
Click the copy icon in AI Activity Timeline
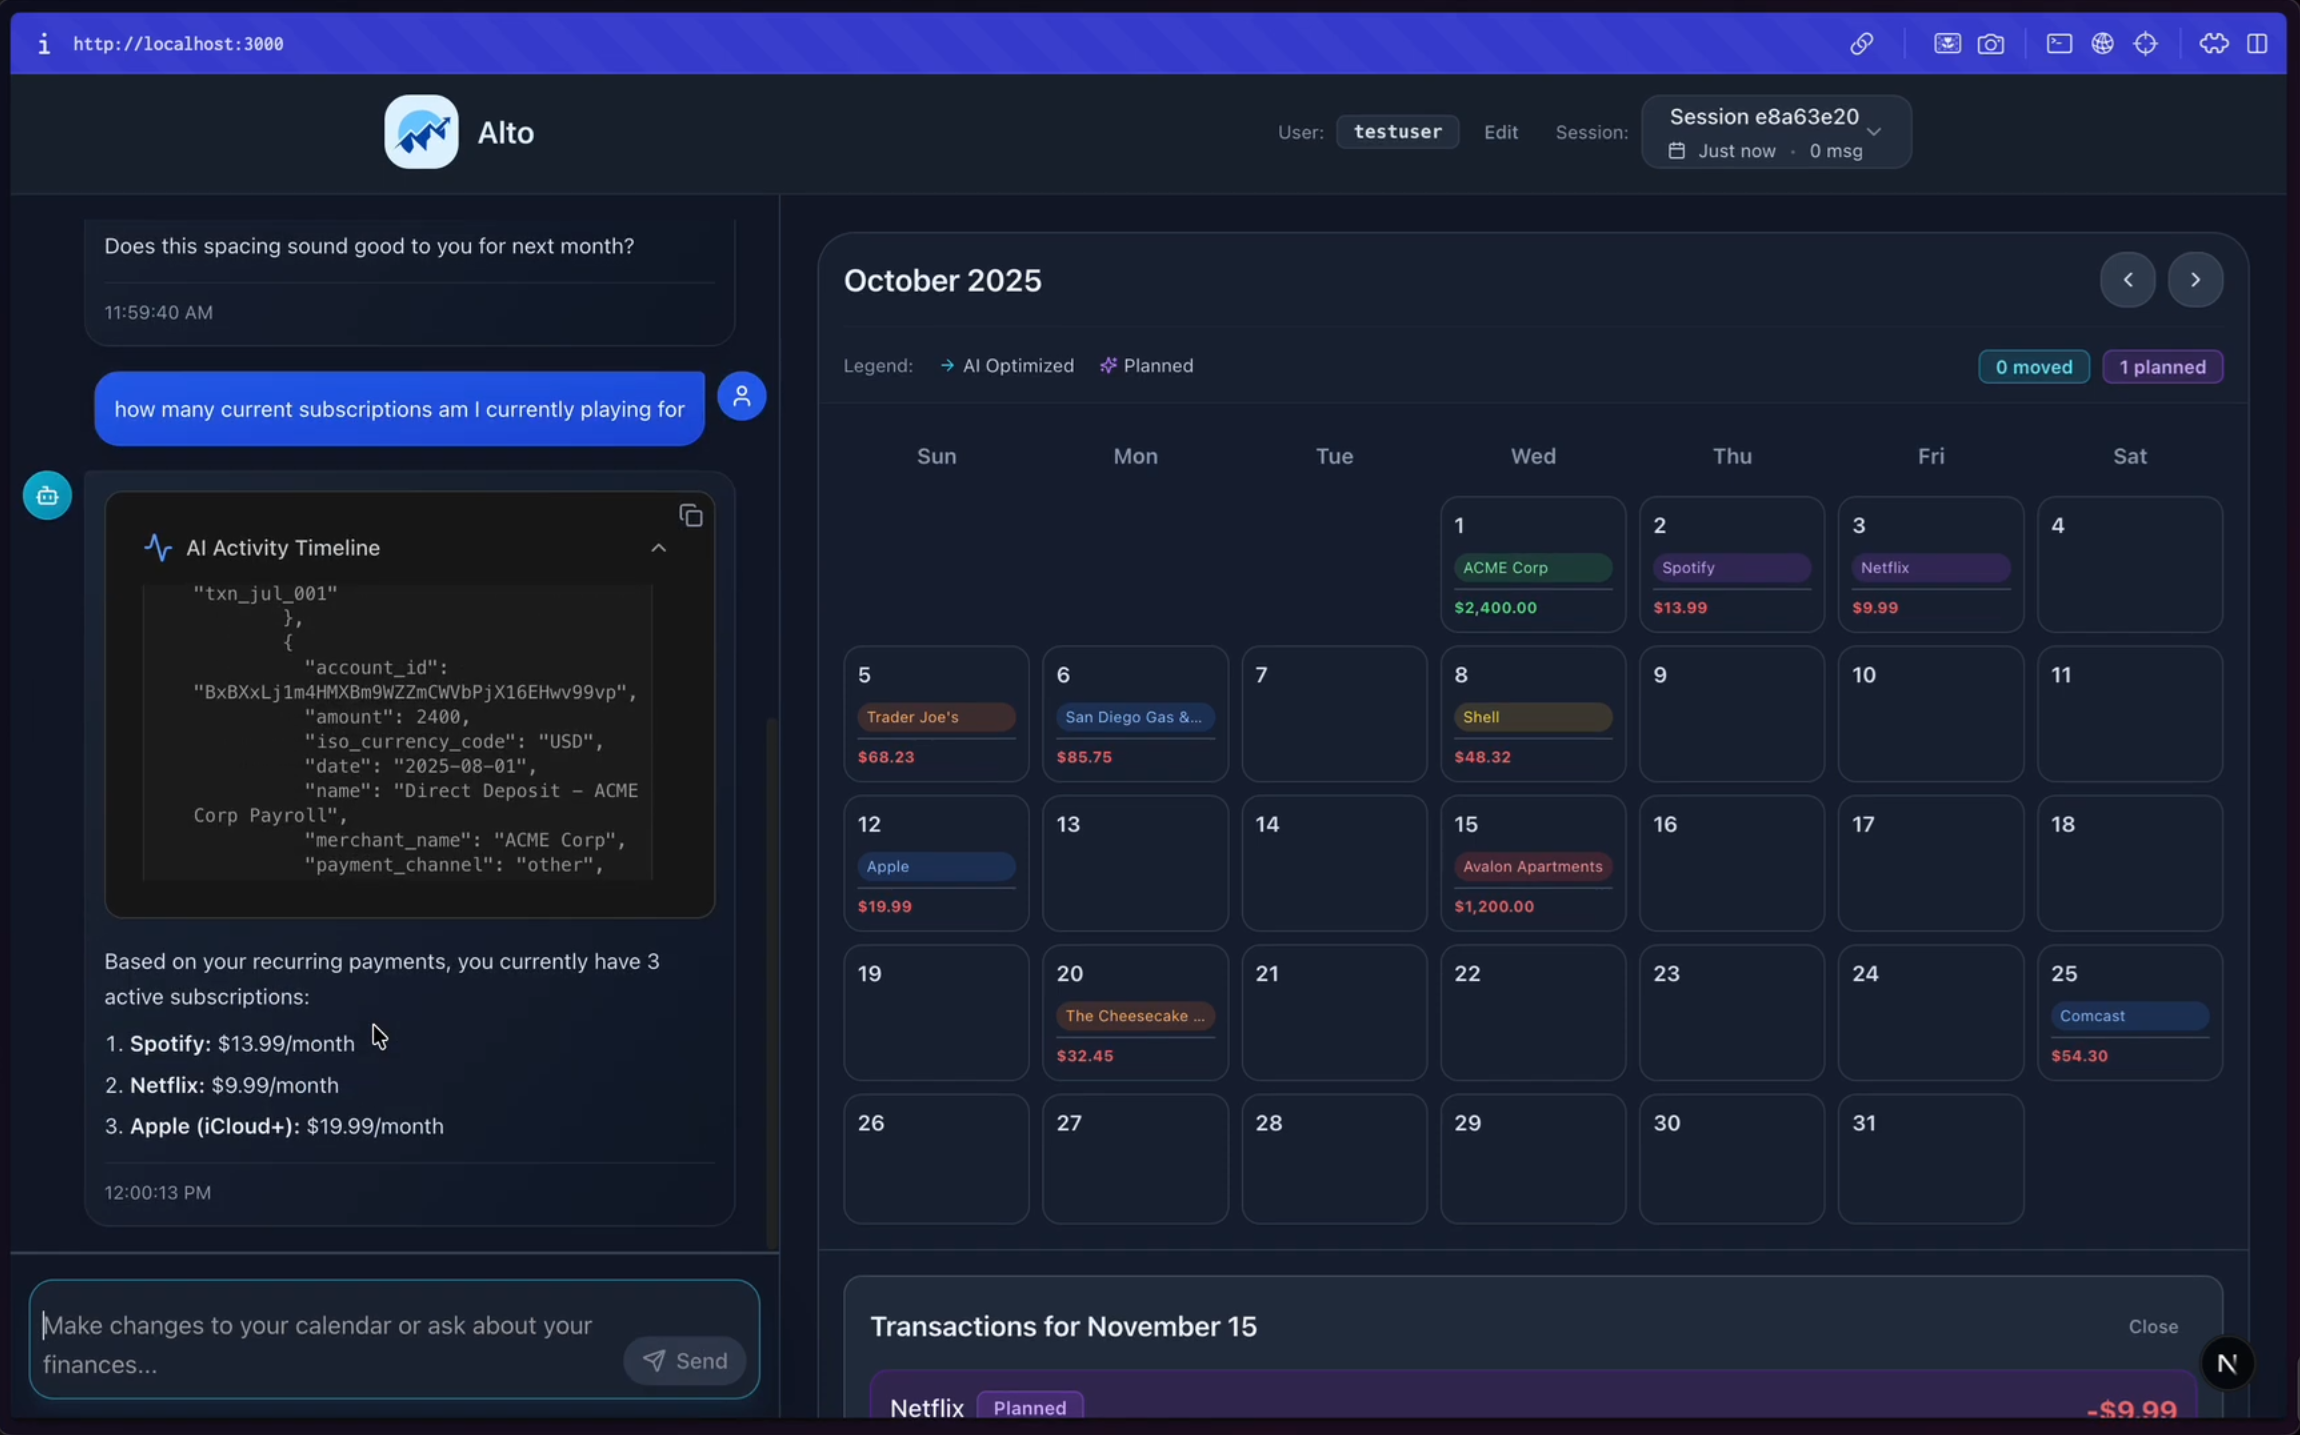pos(691,516)
